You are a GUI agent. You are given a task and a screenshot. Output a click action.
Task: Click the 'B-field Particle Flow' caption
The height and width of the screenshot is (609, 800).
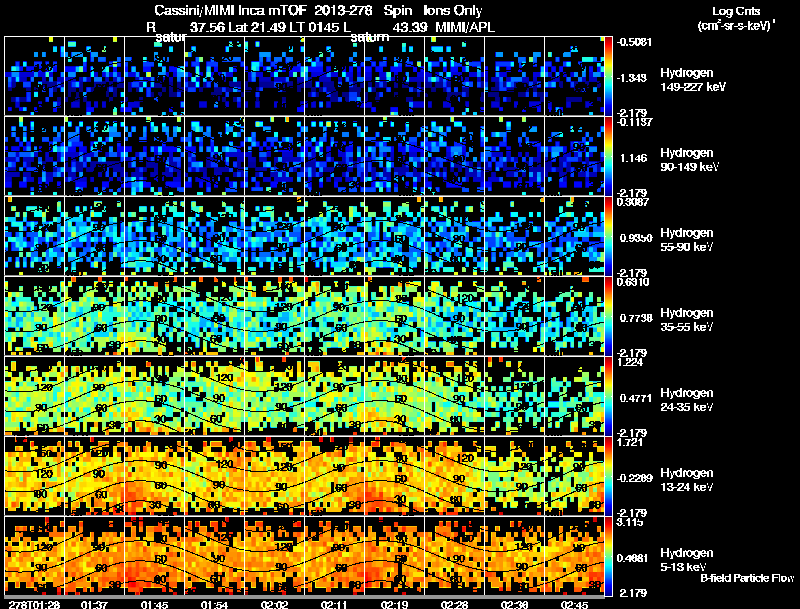(x=747, y=578)
